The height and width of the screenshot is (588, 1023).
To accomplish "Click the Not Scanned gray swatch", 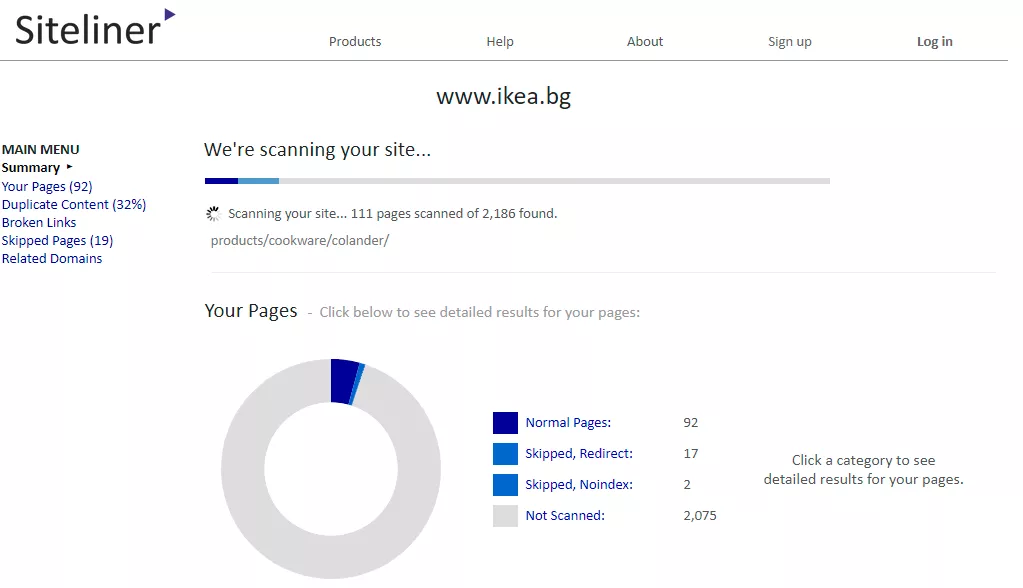I will [x=505, y=516].
